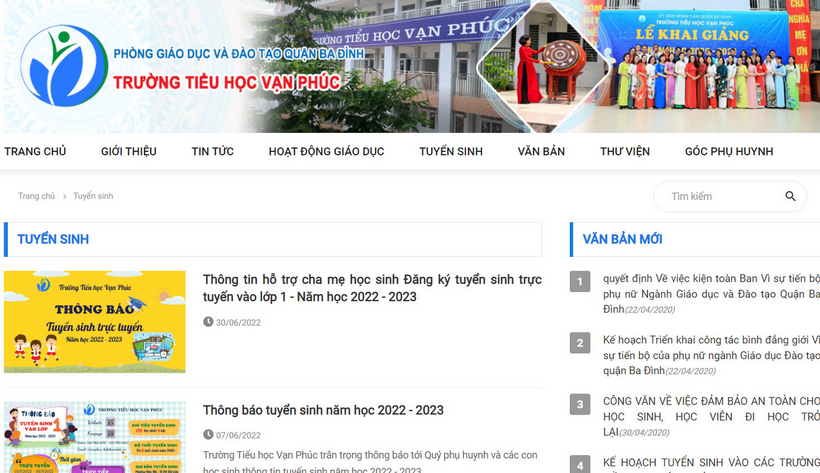This screenshot has height=473, width=820.
Task: Open the yellow Thông báo tuyển sinh trực tuyến thumbnail
Action: [x=95, y=321]
